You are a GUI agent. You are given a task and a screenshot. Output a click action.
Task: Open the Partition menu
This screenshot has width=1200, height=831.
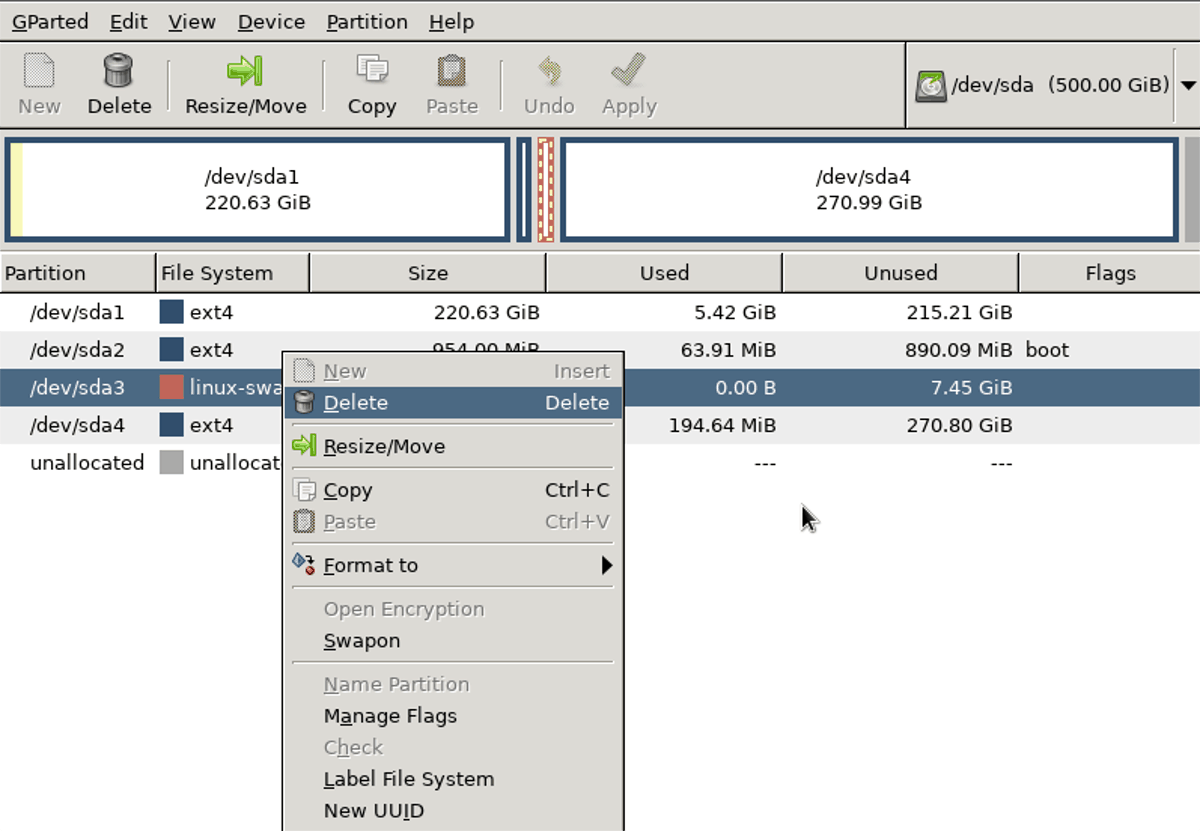coord(367,21)
